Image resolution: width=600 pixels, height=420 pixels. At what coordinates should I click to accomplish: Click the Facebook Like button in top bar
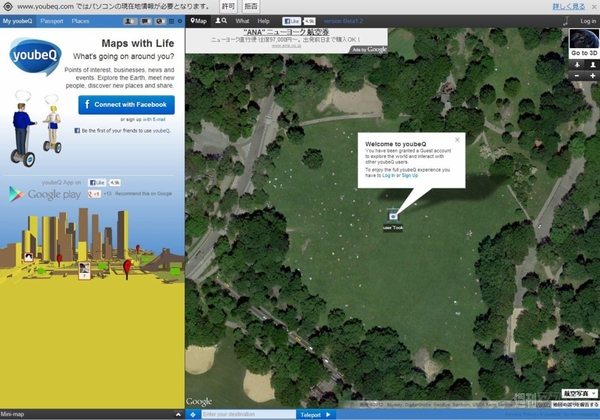291,21
